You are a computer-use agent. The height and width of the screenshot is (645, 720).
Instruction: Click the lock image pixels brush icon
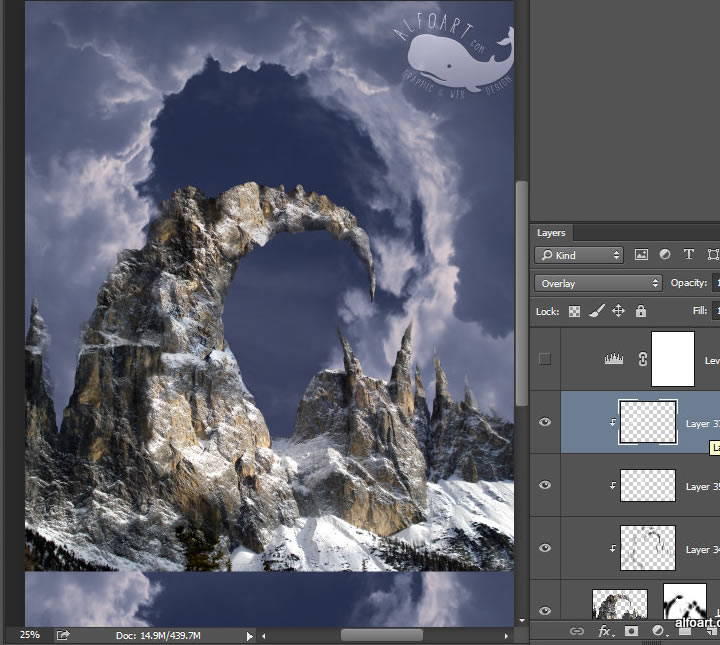[x=596, y=311]
